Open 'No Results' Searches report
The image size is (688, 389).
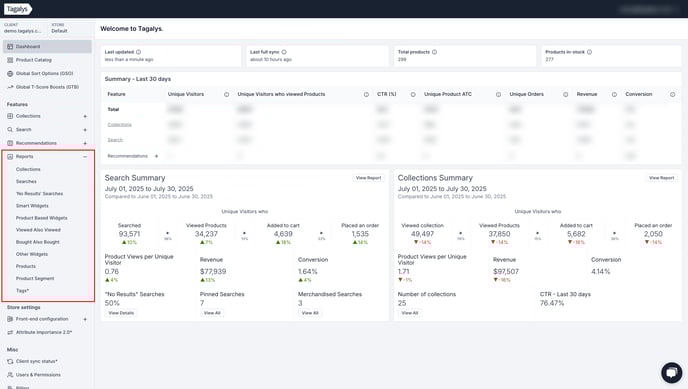(x=39, y=193)
